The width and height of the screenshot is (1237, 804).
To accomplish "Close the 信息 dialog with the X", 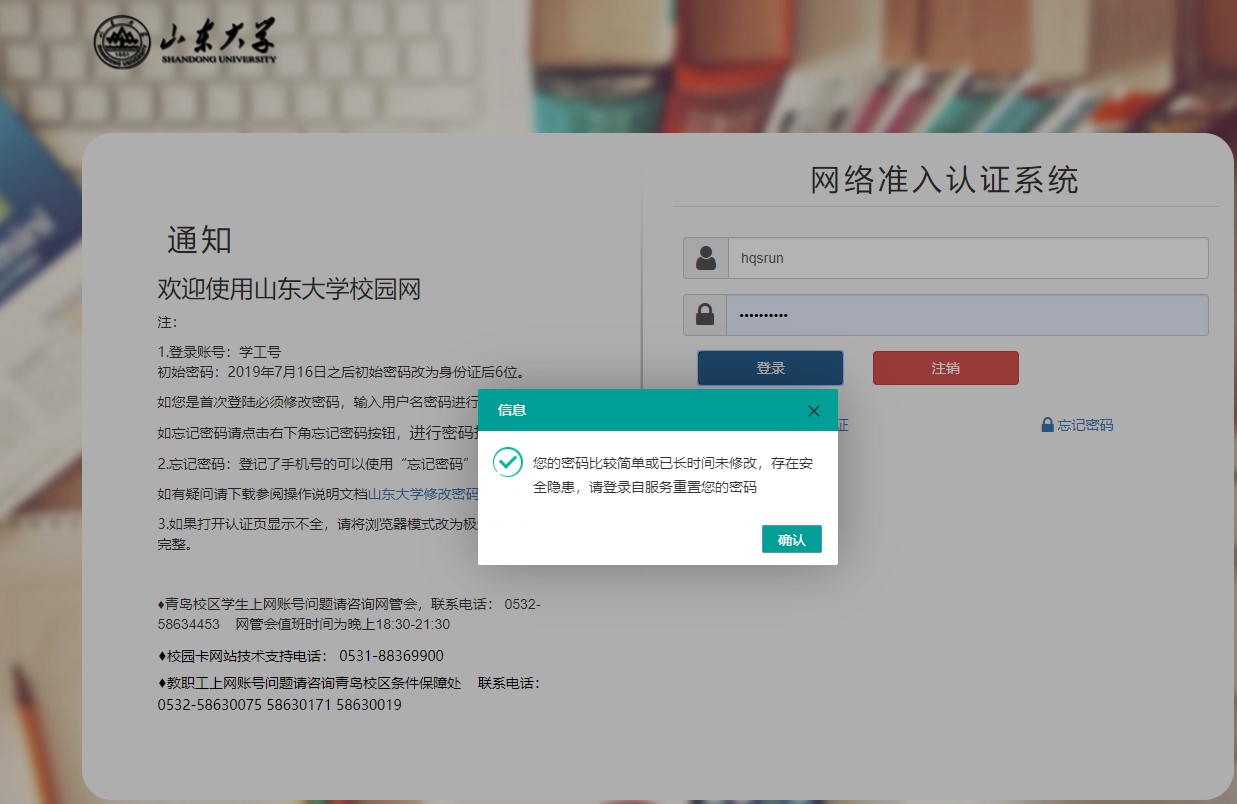I will tap(813, 411).
